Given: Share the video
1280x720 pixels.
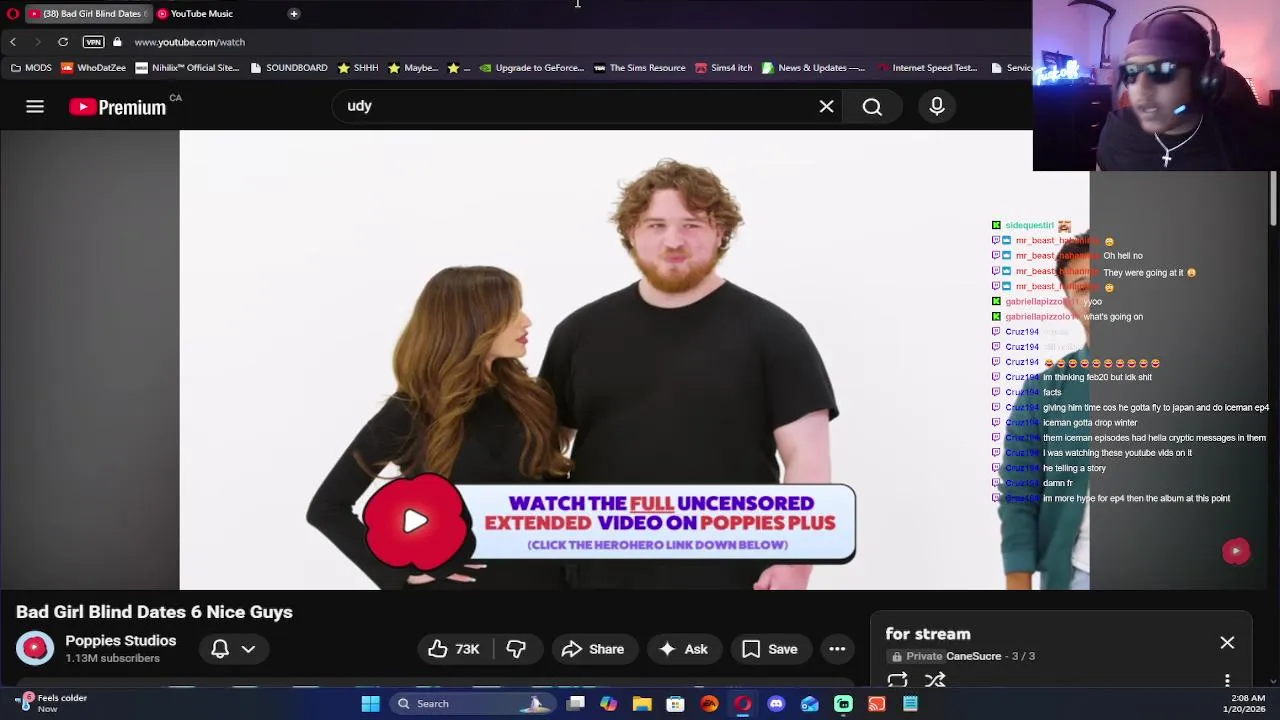Looking at the screenshot, I should click(x=593, y=649).
